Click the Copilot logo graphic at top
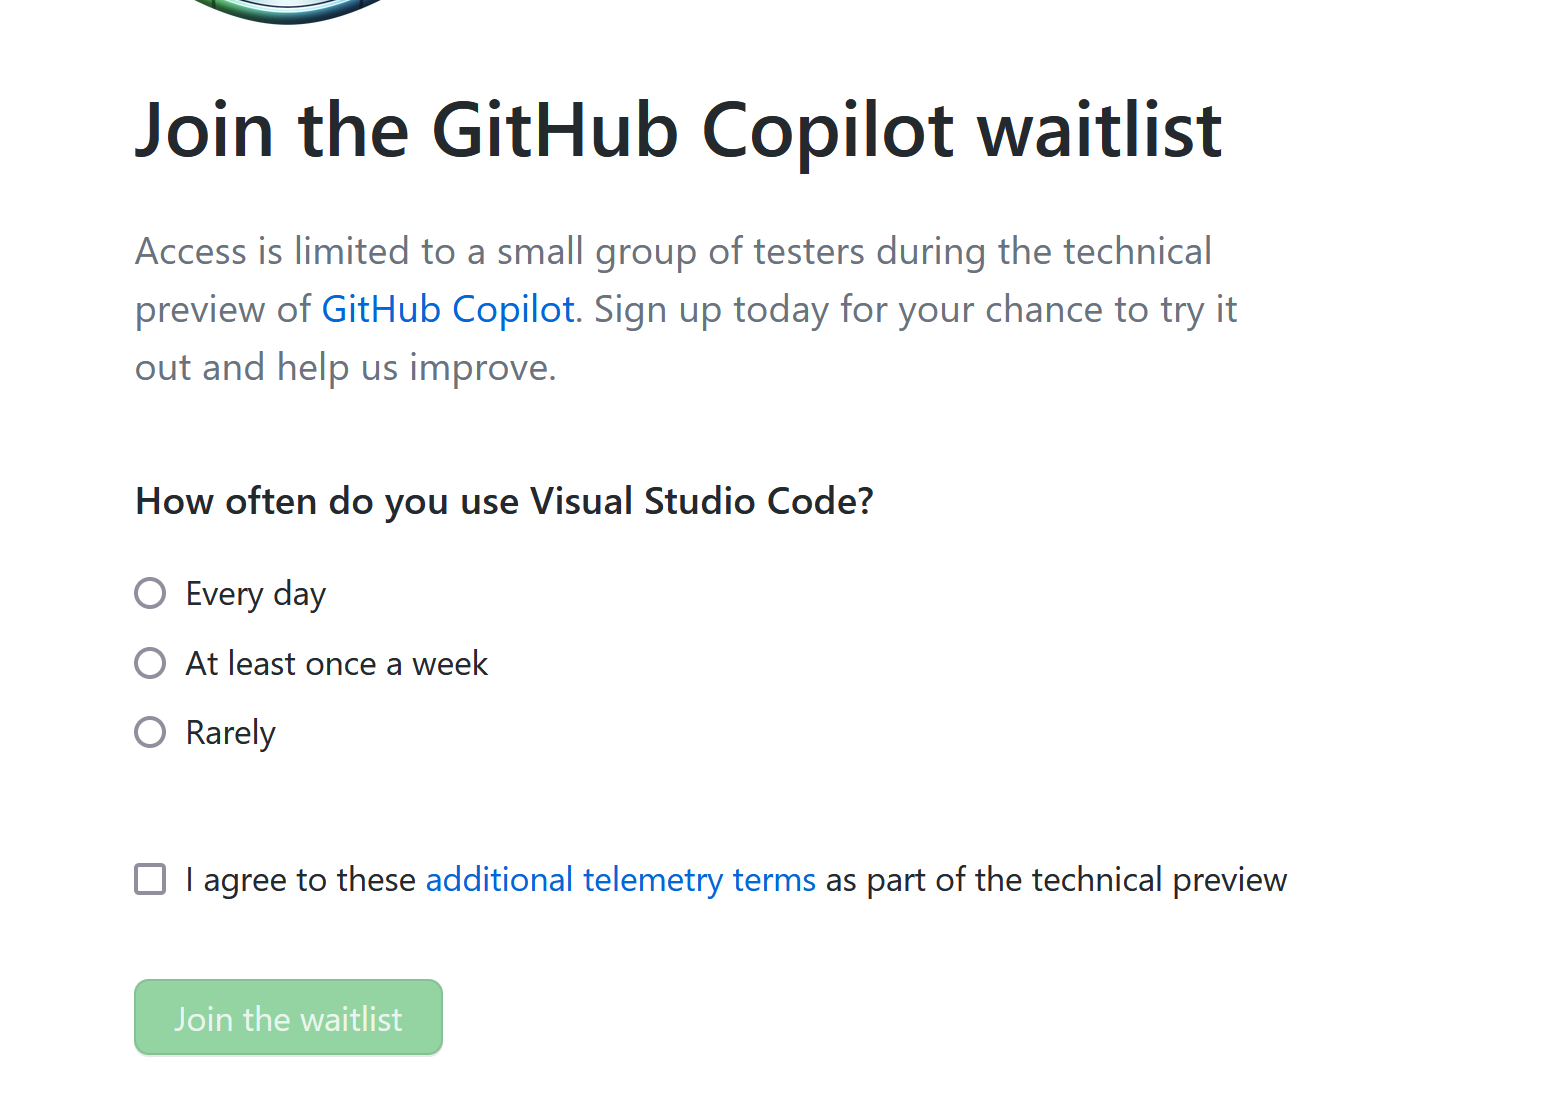The image size is (1558, 1107). (290, 10)
